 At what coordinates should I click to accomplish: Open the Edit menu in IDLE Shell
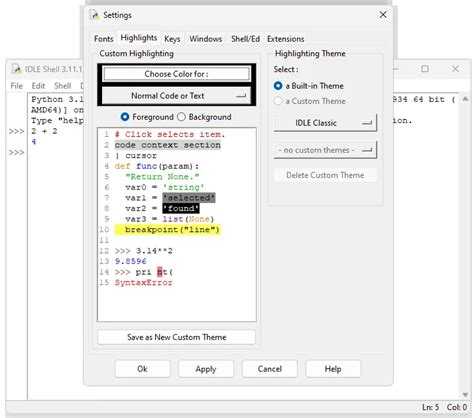click(x=38, y=86)
